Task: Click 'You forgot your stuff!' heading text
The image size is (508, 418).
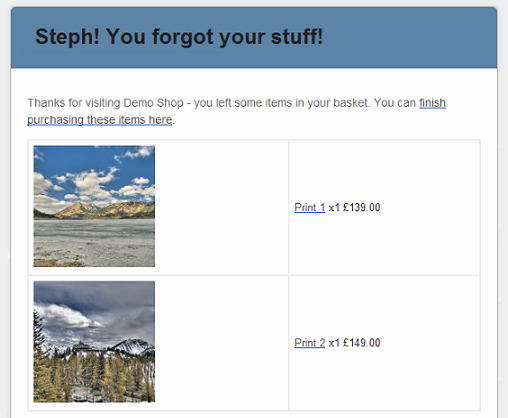Action: 215,37
